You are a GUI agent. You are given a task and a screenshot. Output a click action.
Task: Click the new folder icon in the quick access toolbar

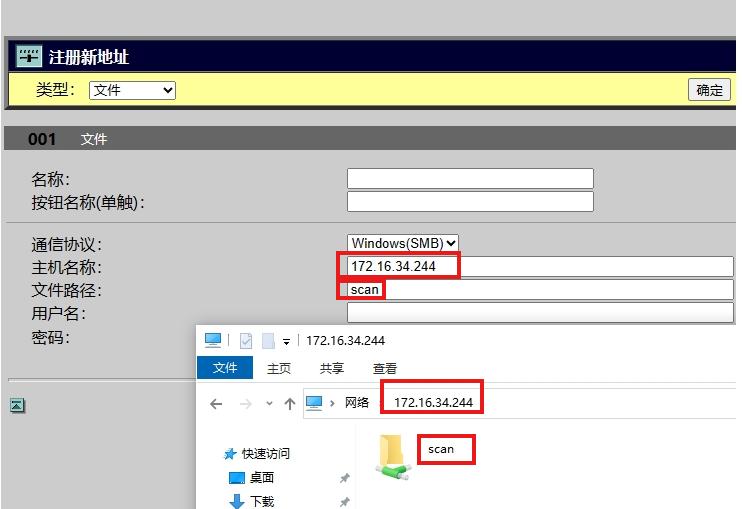click(x=268, y=341)
